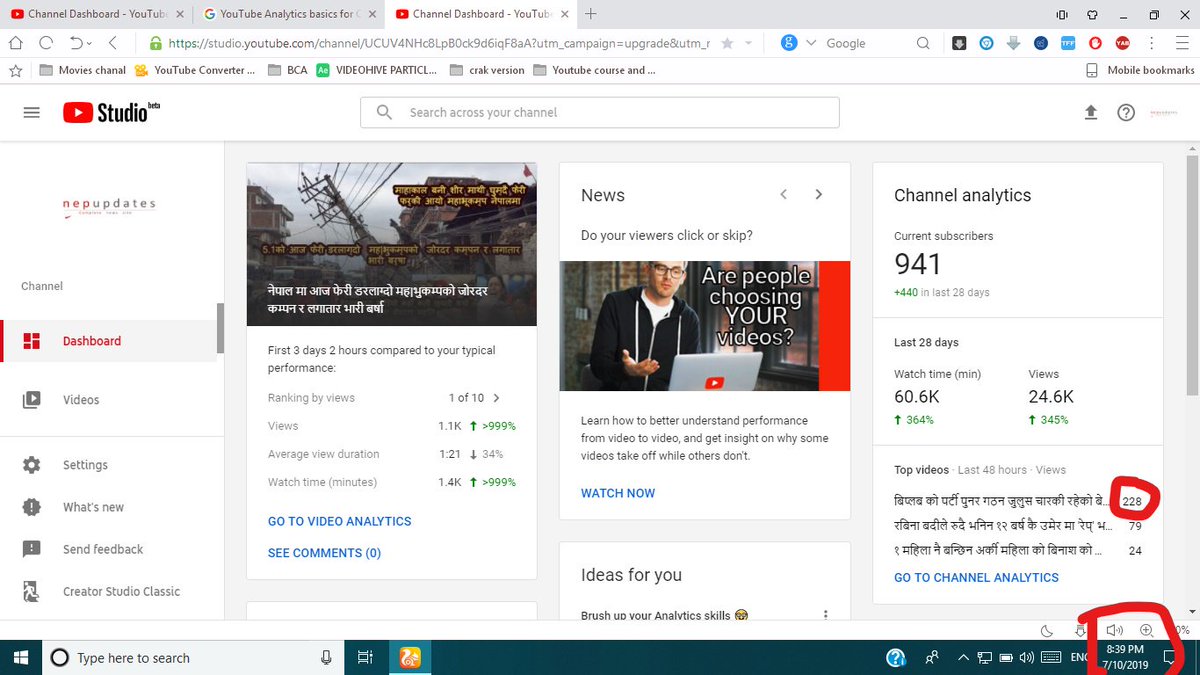Click the upload video arrow icon

[x=1091, y=113]
